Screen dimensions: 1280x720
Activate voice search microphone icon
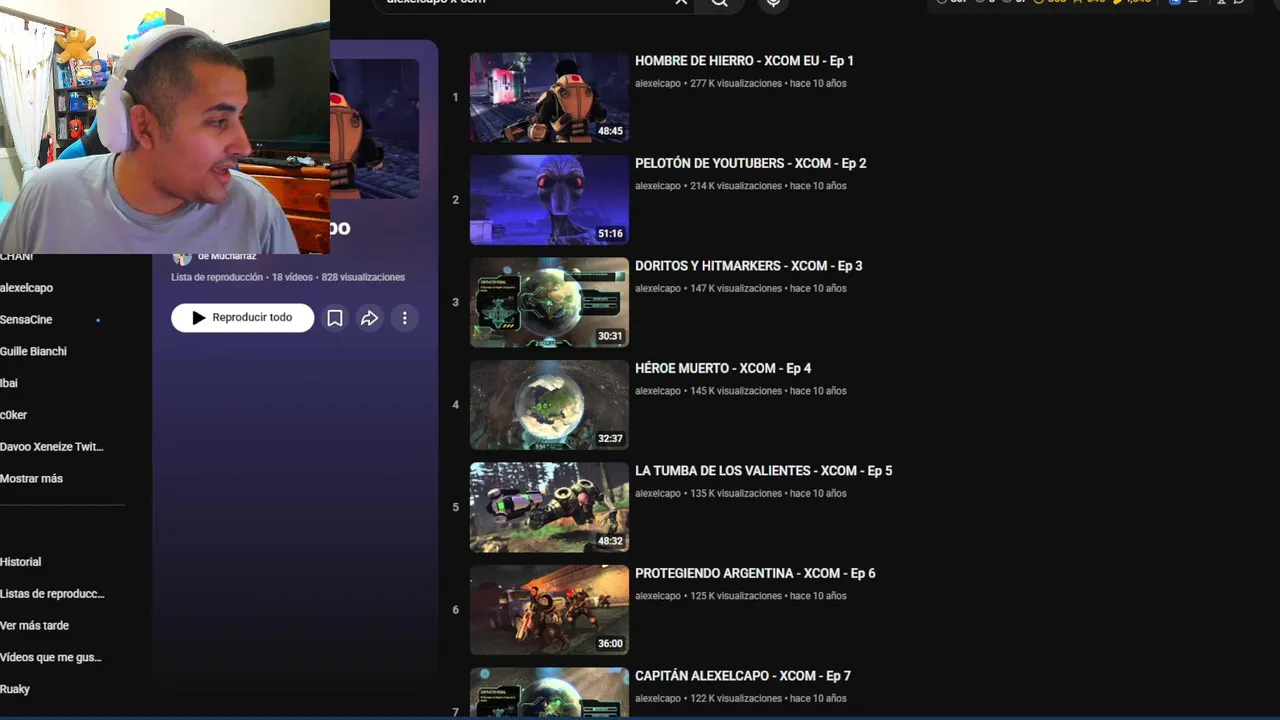pyautogui.click(x=772, y=4)
